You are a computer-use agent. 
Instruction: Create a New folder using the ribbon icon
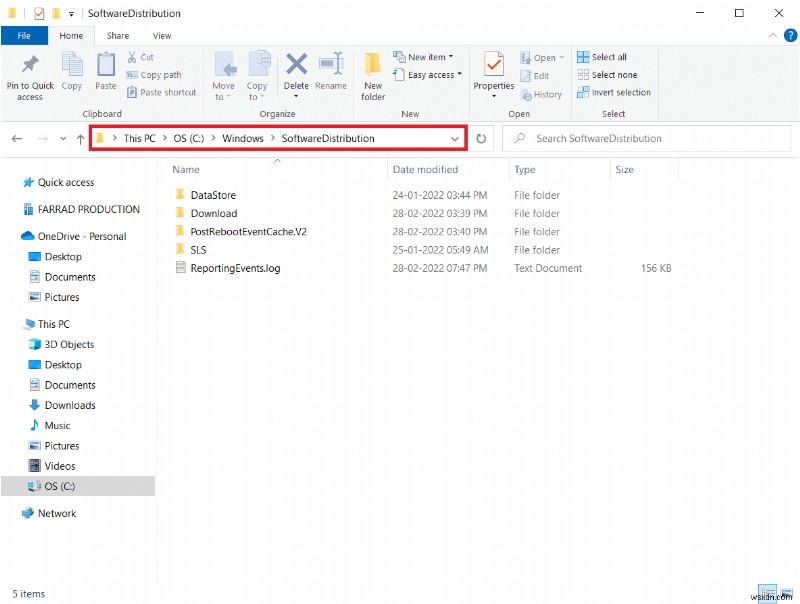coord(372,77)
